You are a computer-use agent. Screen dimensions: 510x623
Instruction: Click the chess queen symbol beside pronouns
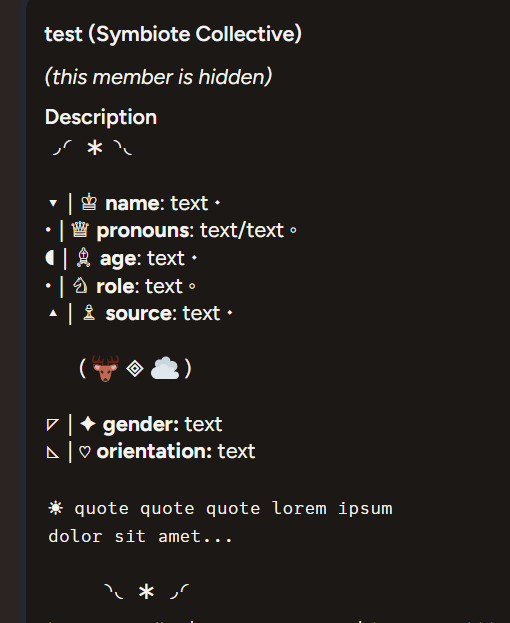pos(80,230)
